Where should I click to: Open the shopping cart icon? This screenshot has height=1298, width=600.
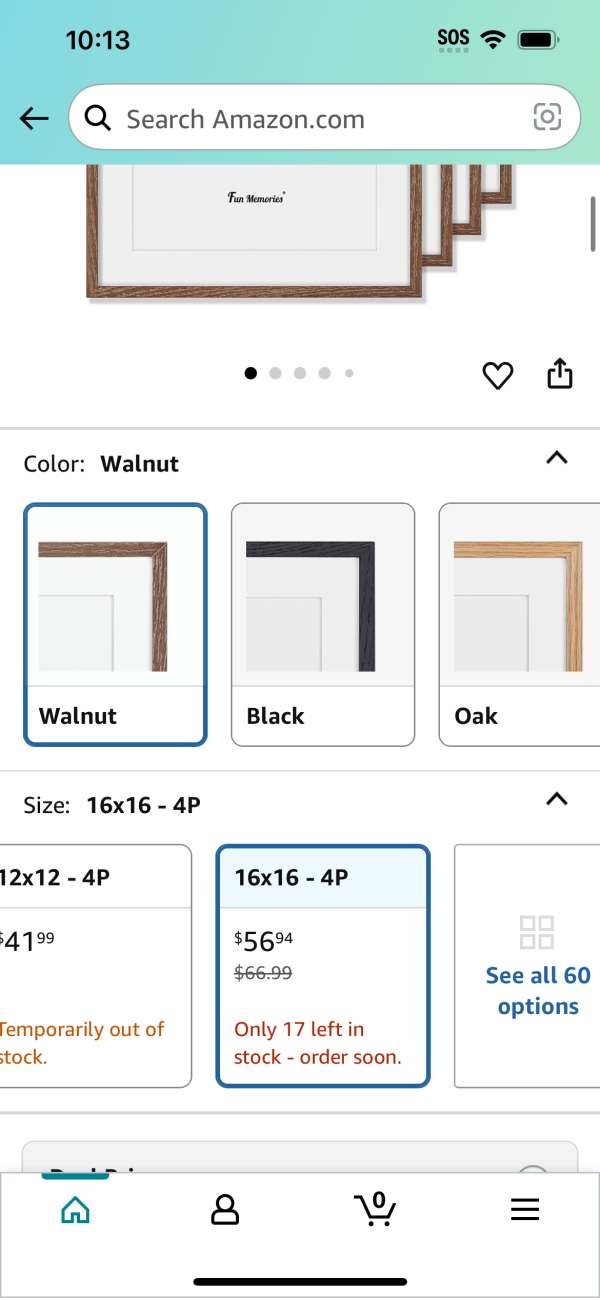(x=375, y=1209)
